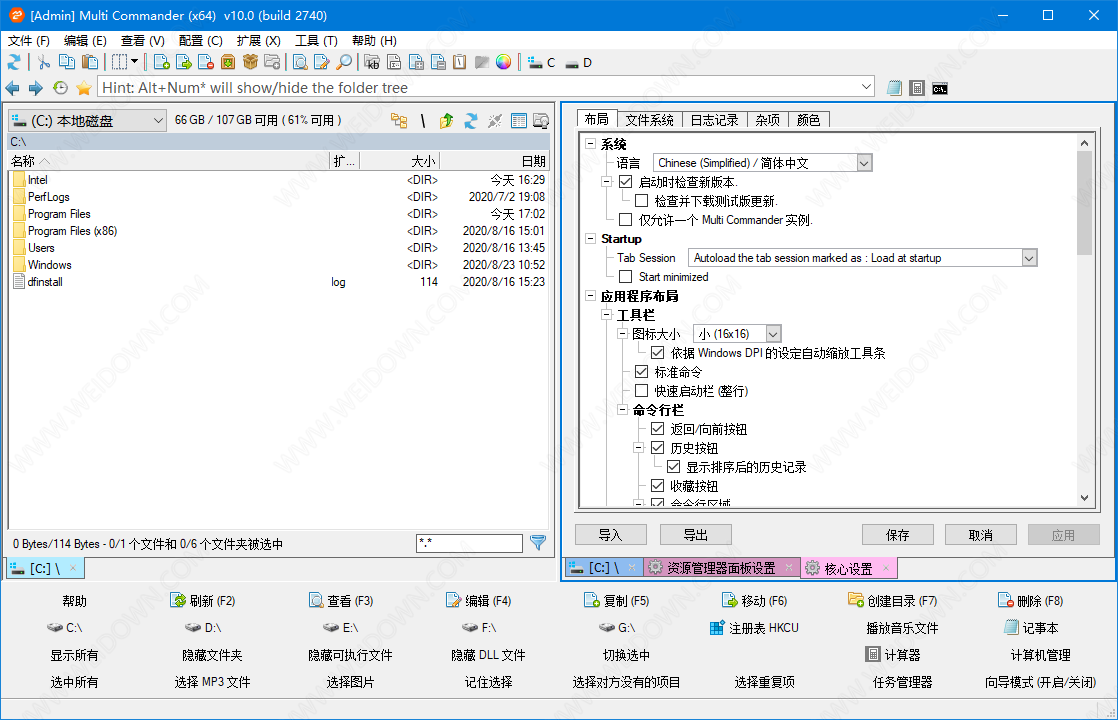
Task: Click the magnifier search icon in toolbar
Action: point(344,62)
